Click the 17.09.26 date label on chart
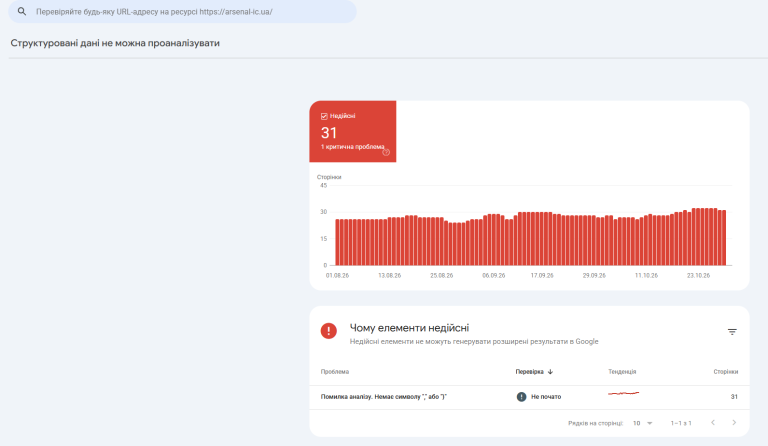Image resolution: width=768 pixels, height=446 pixels. [542, 276]
